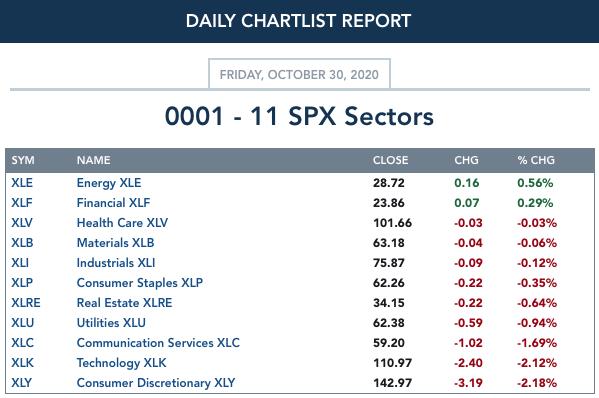Open Financial XLF name link
Image resolution: width=599 pixels, height=398 pixels.
pyautogui.click(x=113, y=202)
